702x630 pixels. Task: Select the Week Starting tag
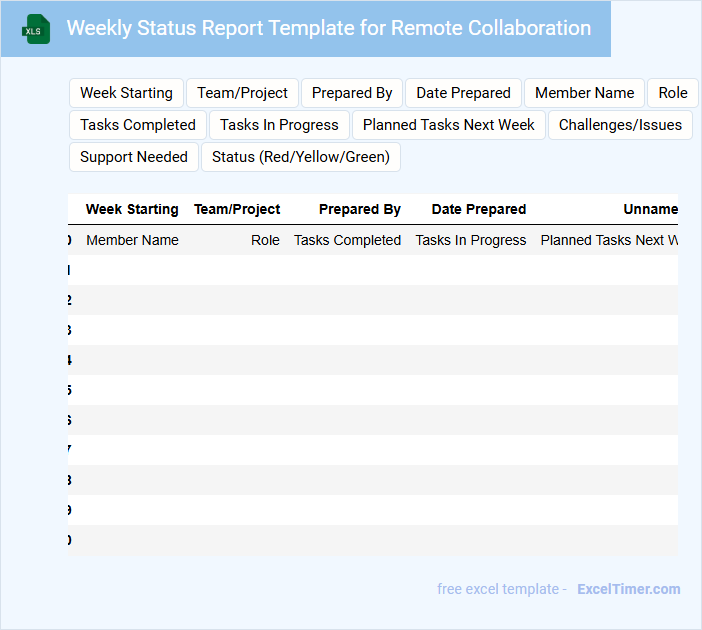[126, 93]
